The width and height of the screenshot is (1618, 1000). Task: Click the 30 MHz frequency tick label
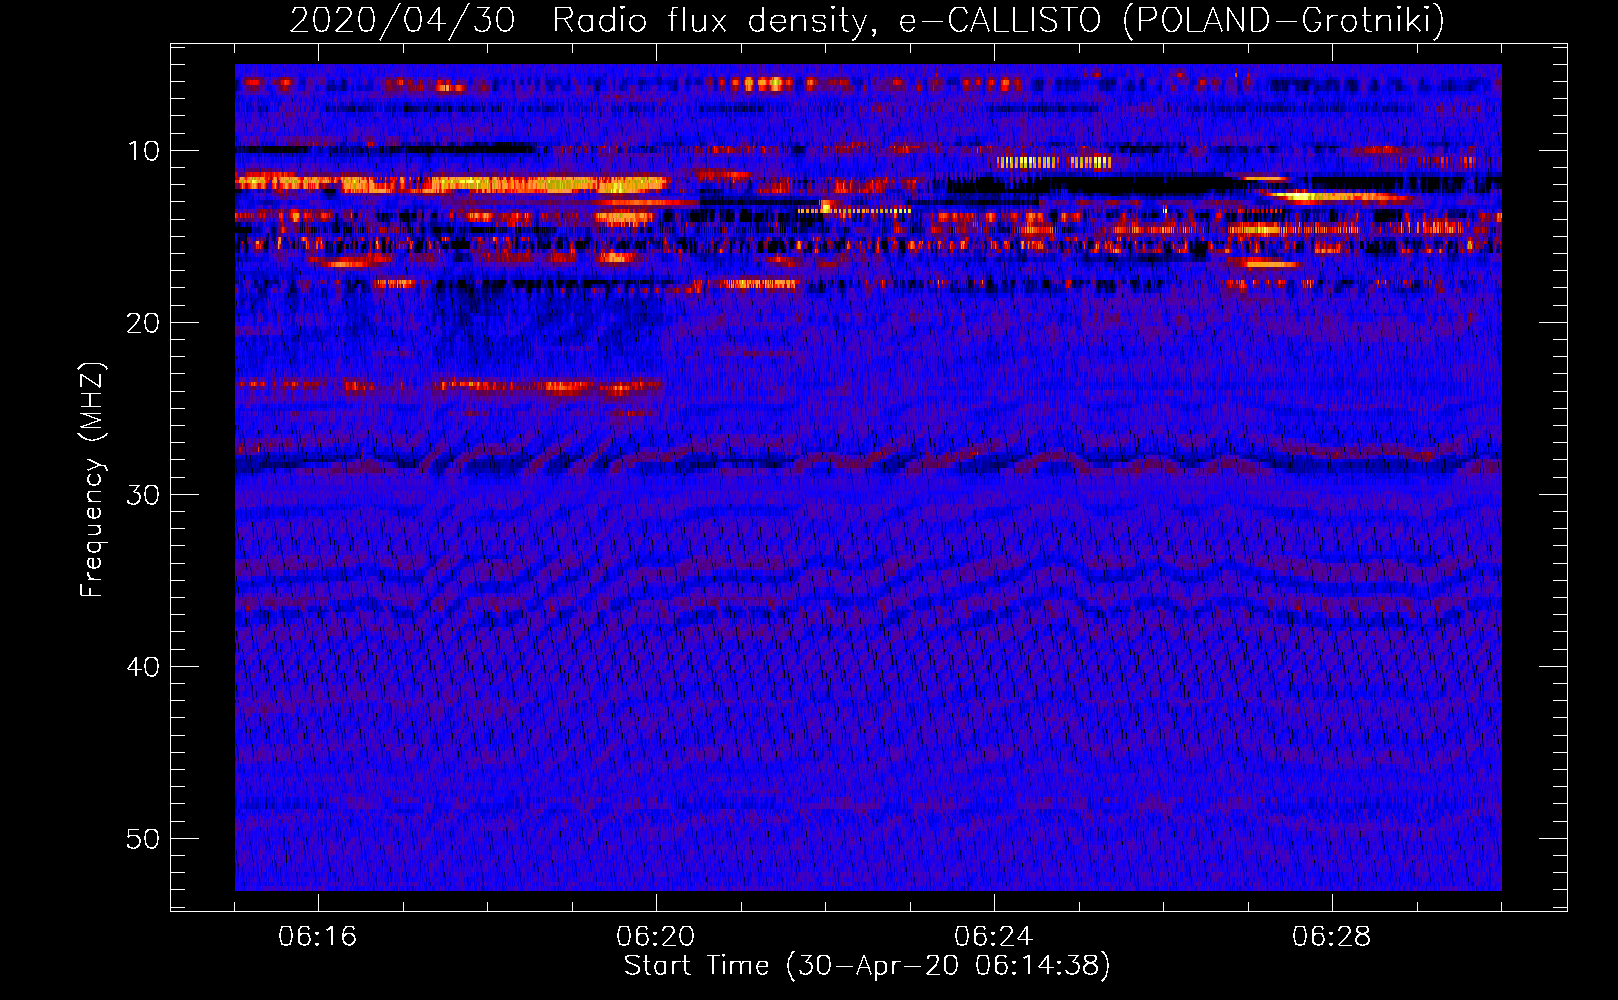coord(144,495)
